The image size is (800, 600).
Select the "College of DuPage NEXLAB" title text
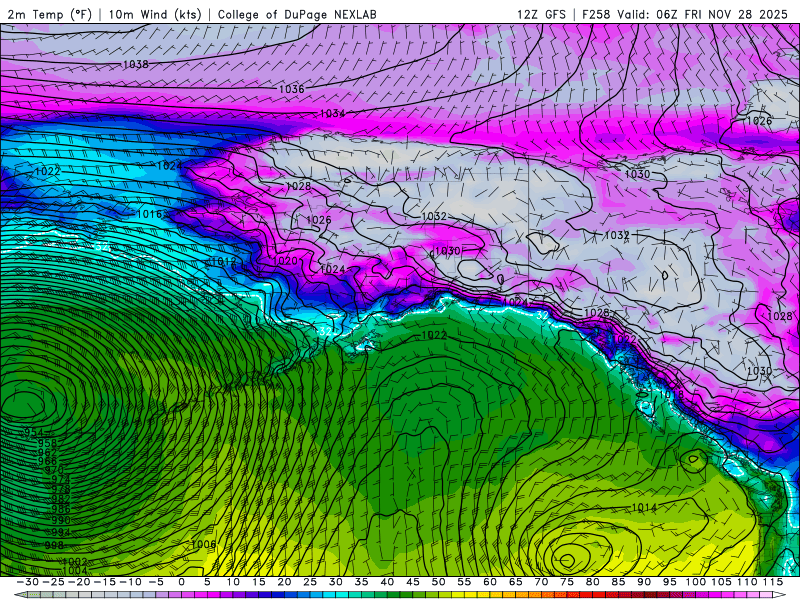coord(297,14)
